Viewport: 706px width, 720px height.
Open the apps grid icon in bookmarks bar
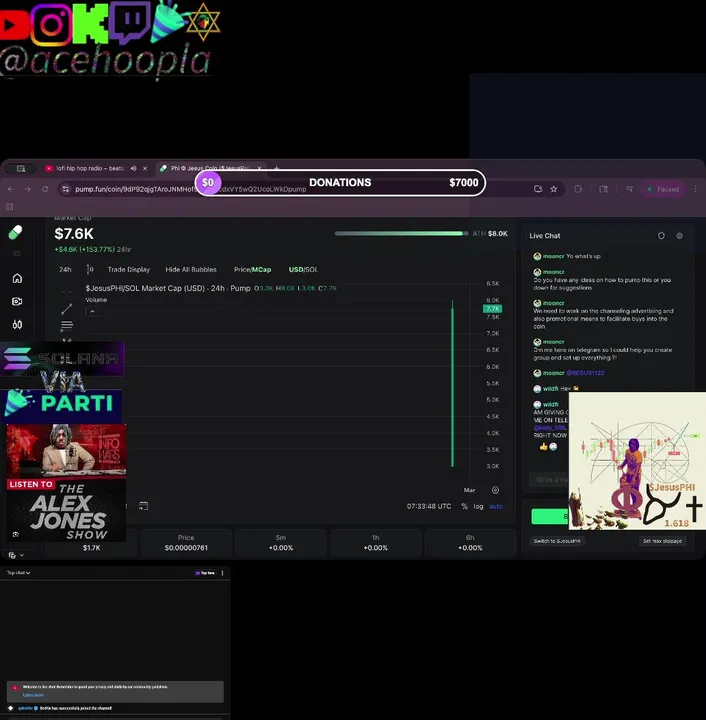click(x=10, y=207)
